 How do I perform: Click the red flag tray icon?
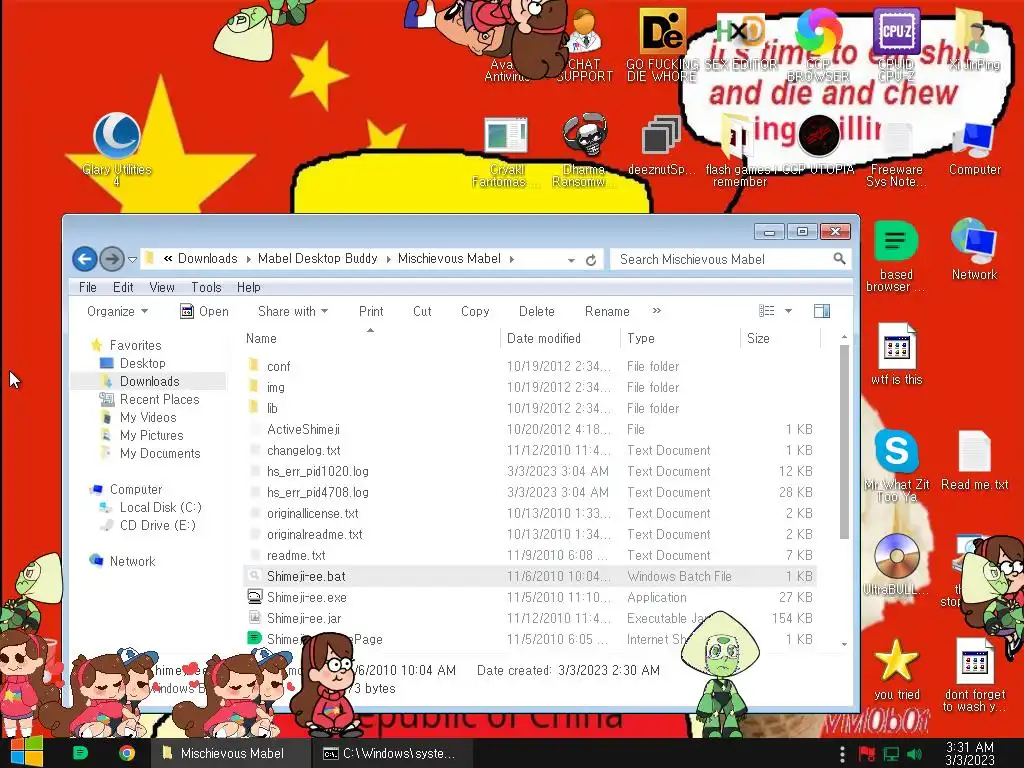pyautogui.click(x=867, y=754)
